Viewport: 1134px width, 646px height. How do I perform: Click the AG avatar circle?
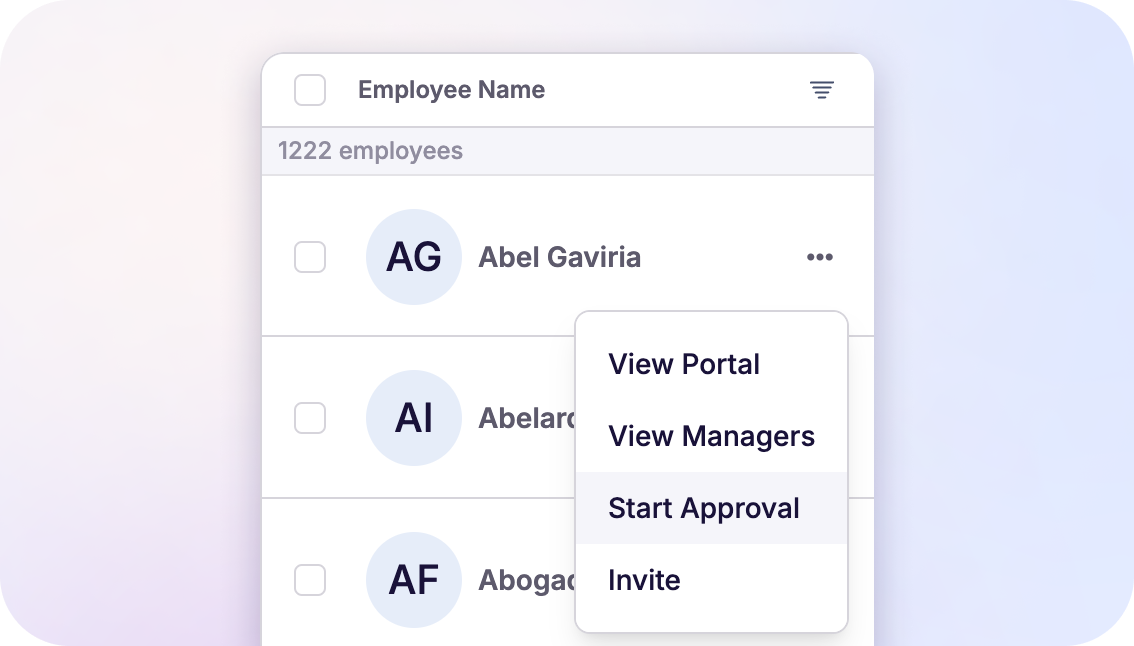point(414,257)
